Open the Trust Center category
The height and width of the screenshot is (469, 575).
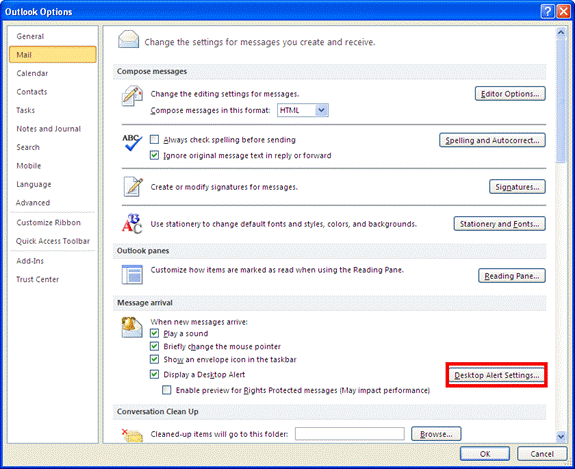click(53, 279)
